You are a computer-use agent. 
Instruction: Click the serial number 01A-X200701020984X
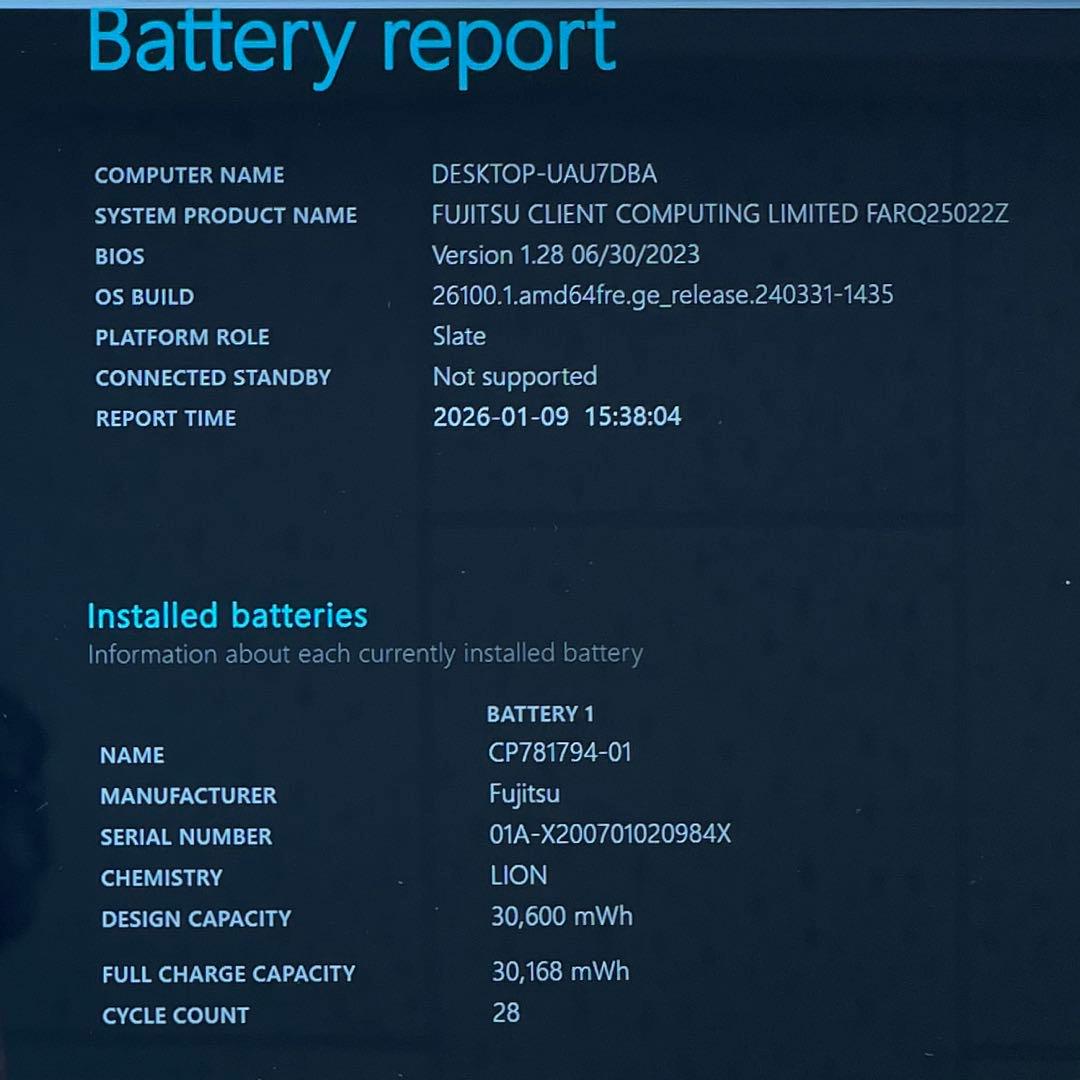coord(610,835)
